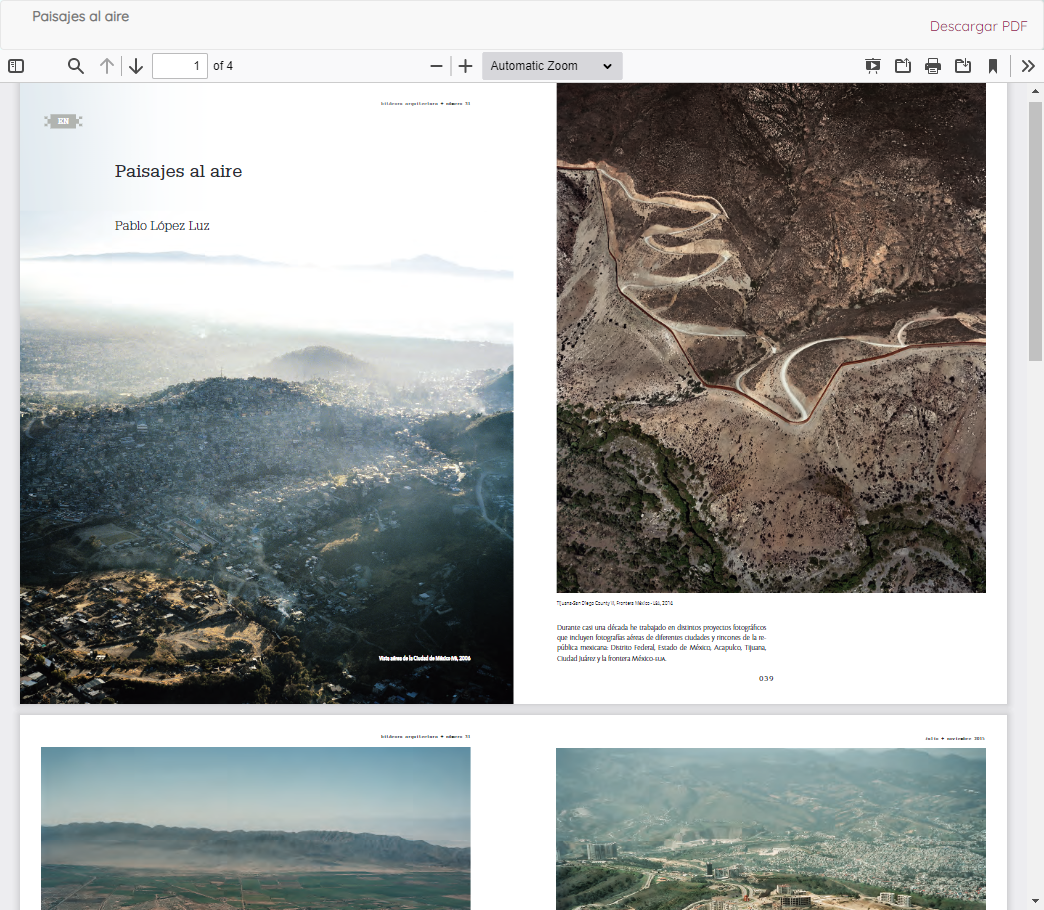This screenshot has height=910, width=1044.
Task: Print the PDF document
Action: (x=933, y=66)
